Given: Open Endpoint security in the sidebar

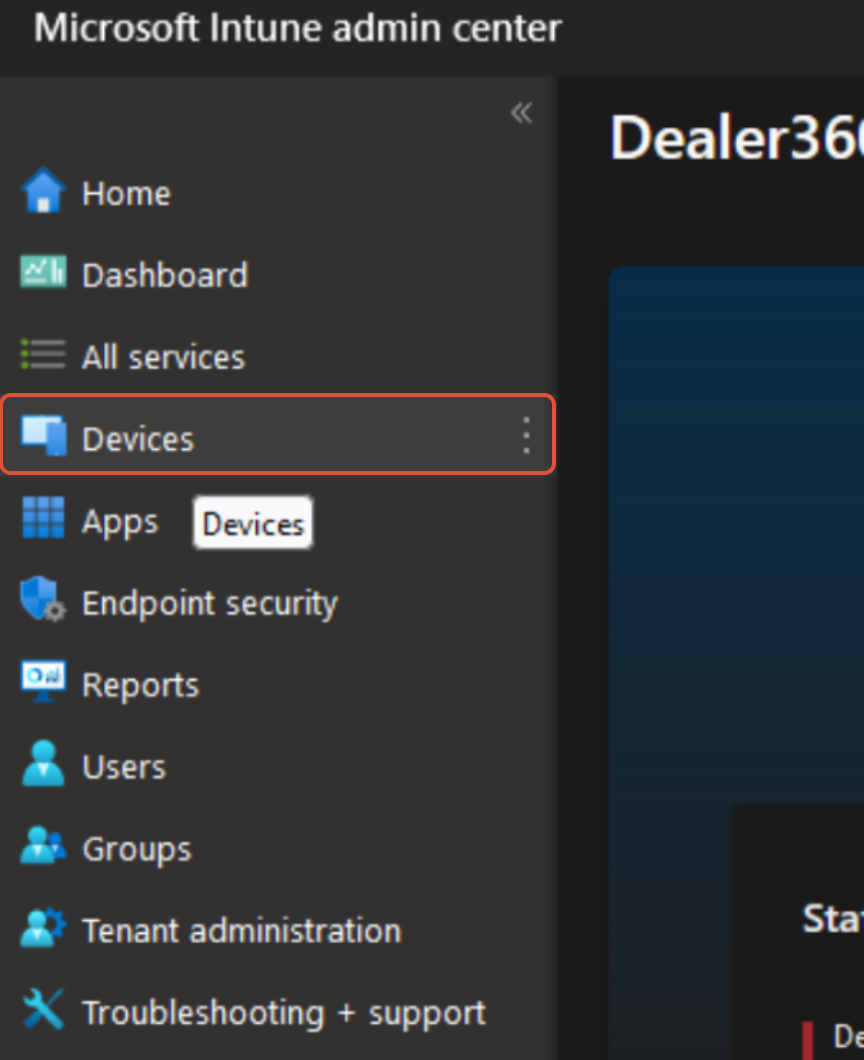Looking at the screenshot, I should [210, 604].
